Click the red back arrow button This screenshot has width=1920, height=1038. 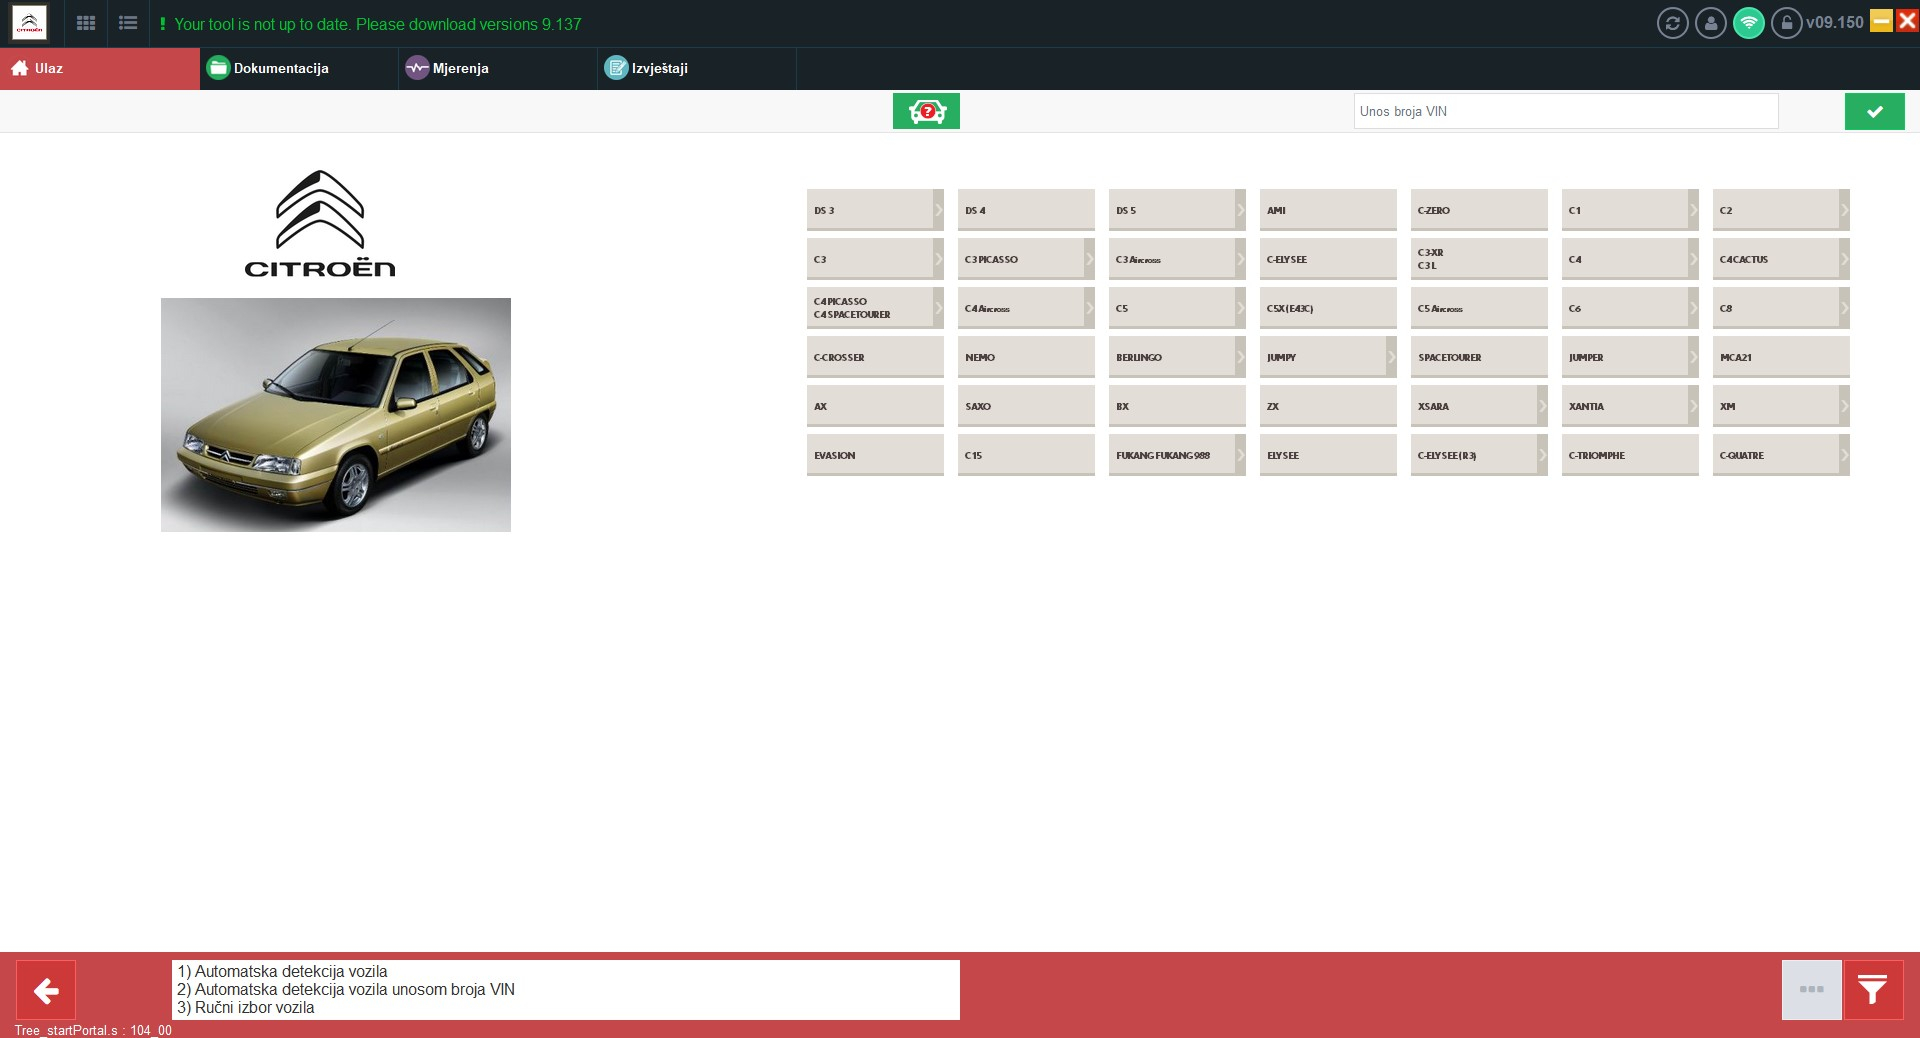click(46, 990)
